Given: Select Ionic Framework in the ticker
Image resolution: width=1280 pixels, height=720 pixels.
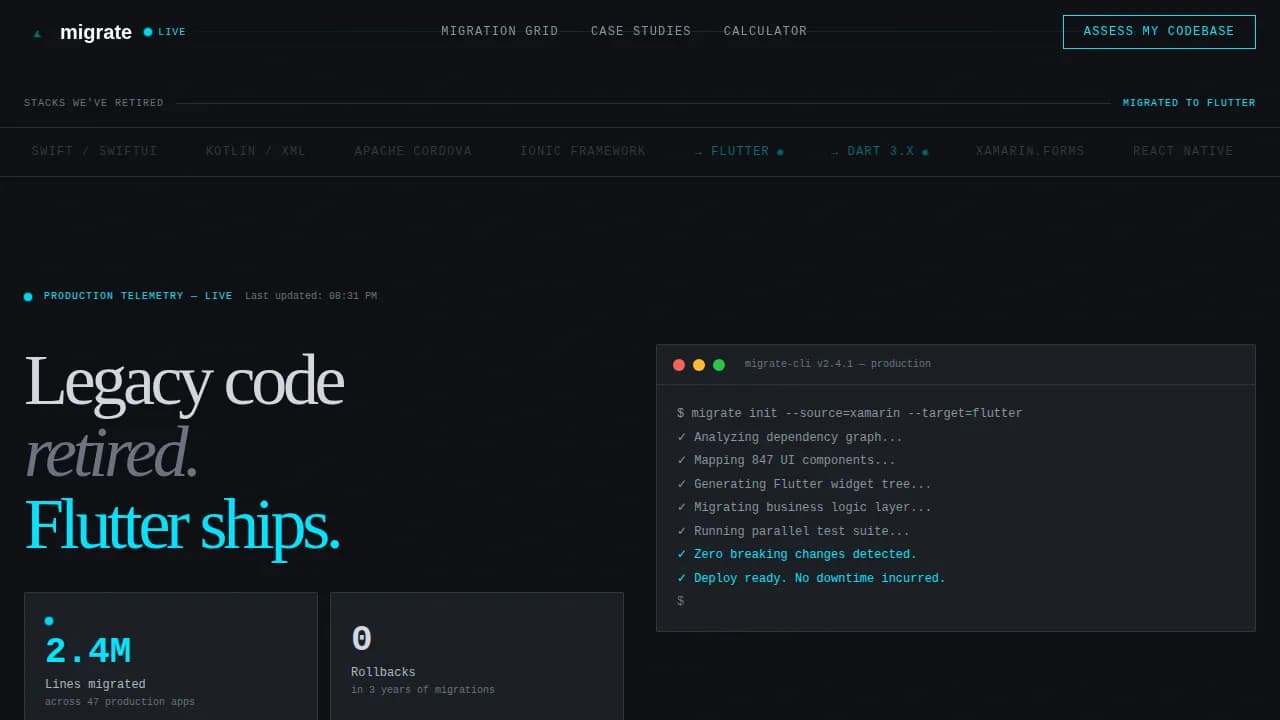Looking at the screenshot, I should pos(583,152).
